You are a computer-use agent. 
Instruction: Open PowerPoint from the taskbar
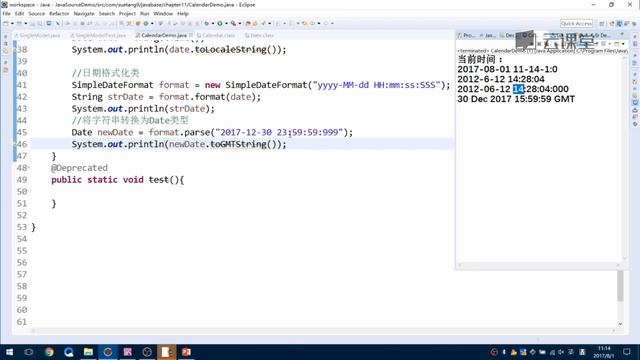(x=186, y=352)
